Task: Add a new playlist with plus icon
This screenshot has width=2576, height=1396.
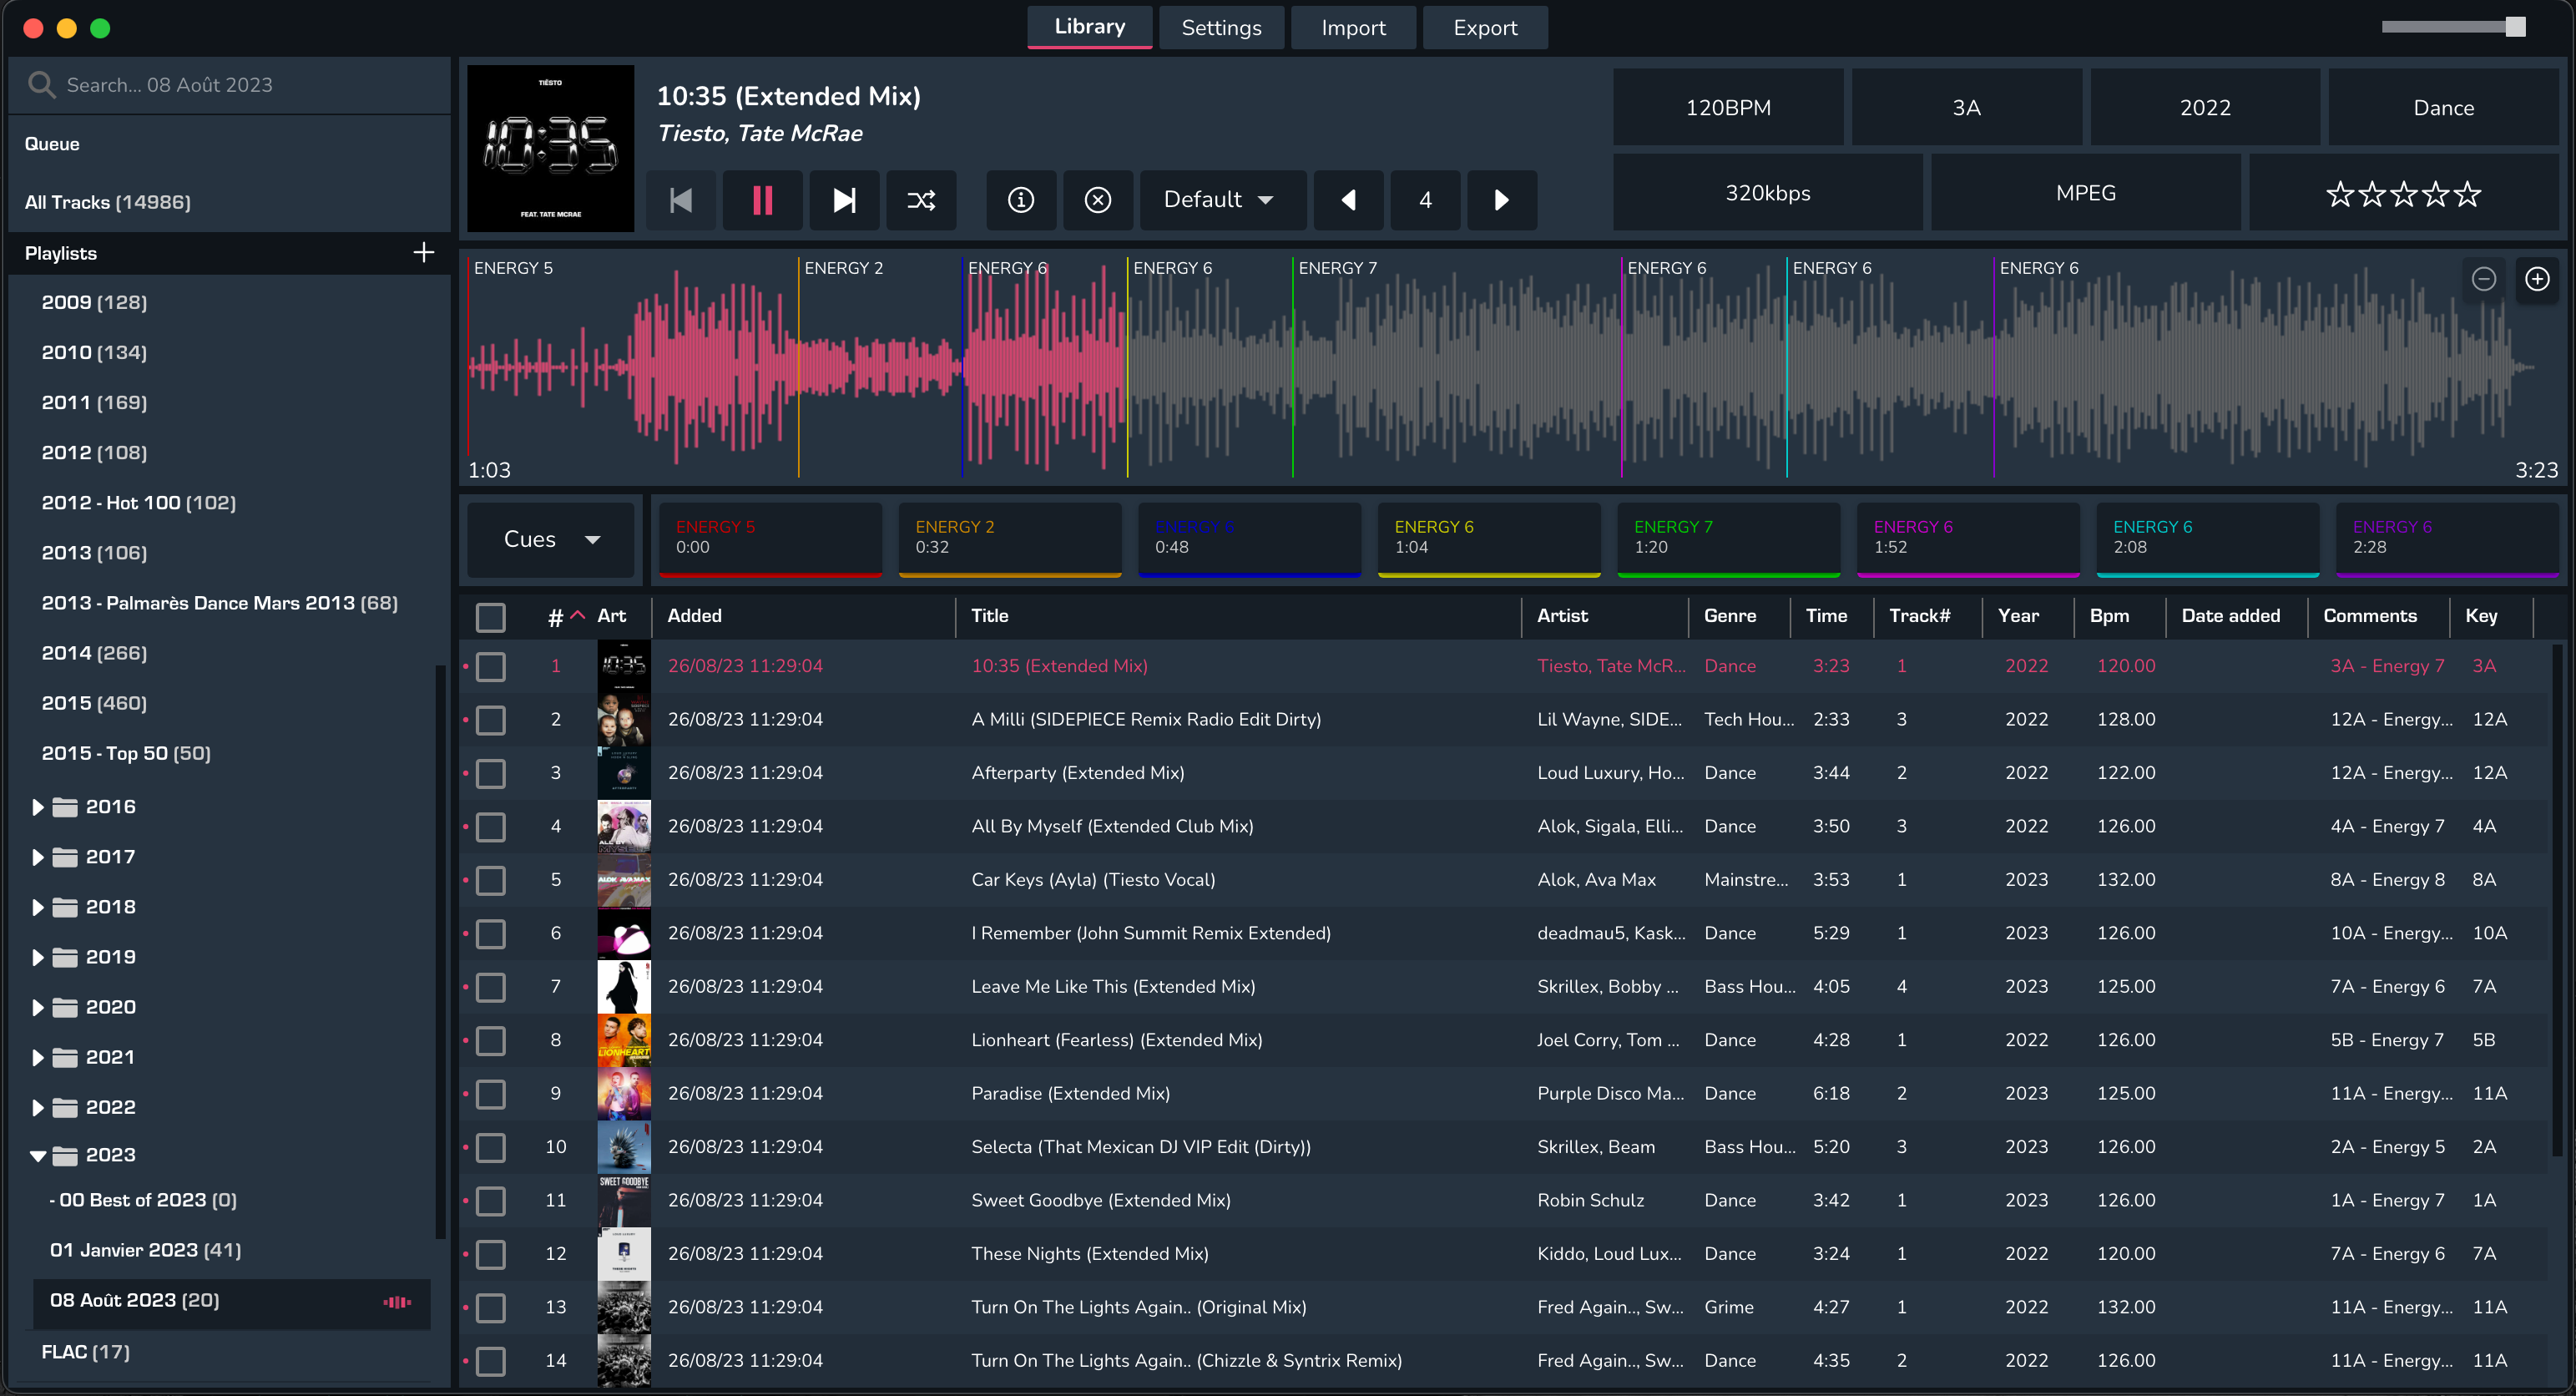Action: (423, 252)
